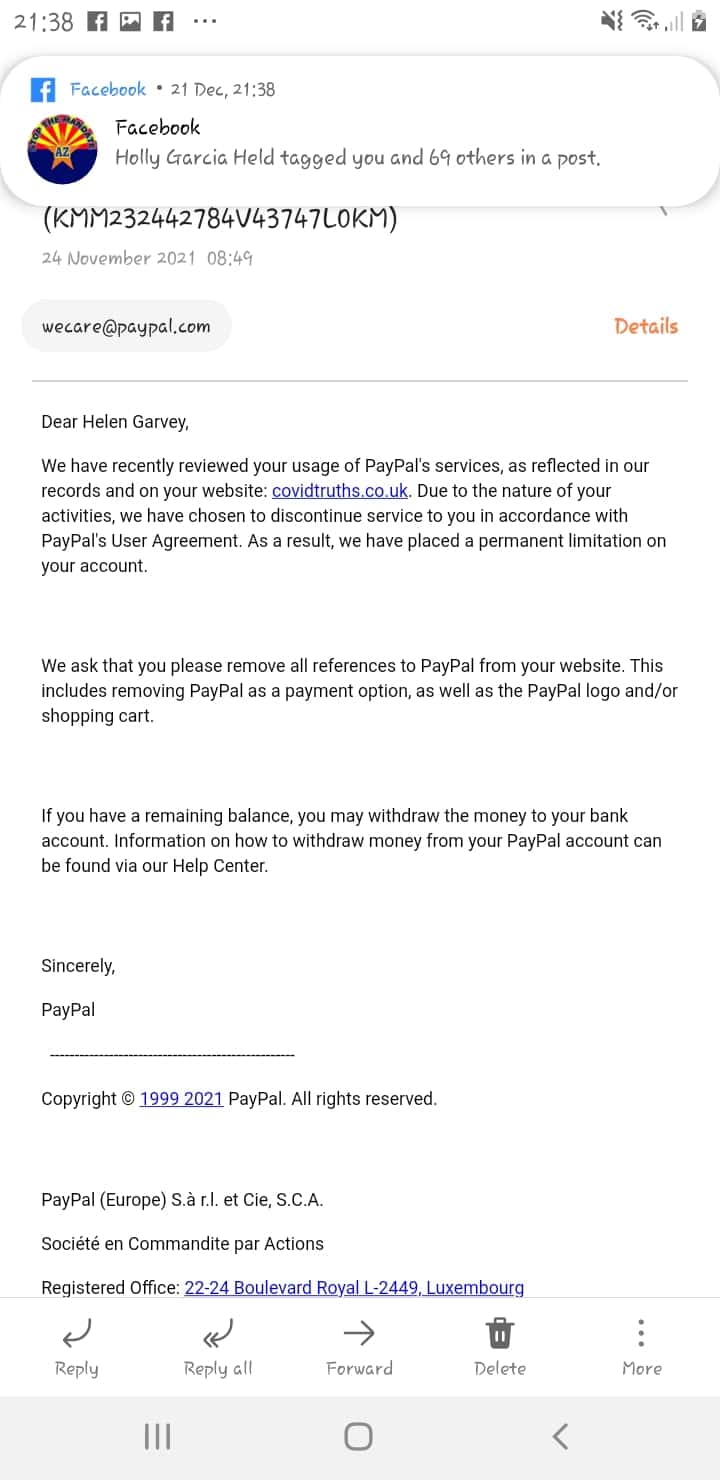
Task: Tap the Reply all icon
Action: 218,1333
